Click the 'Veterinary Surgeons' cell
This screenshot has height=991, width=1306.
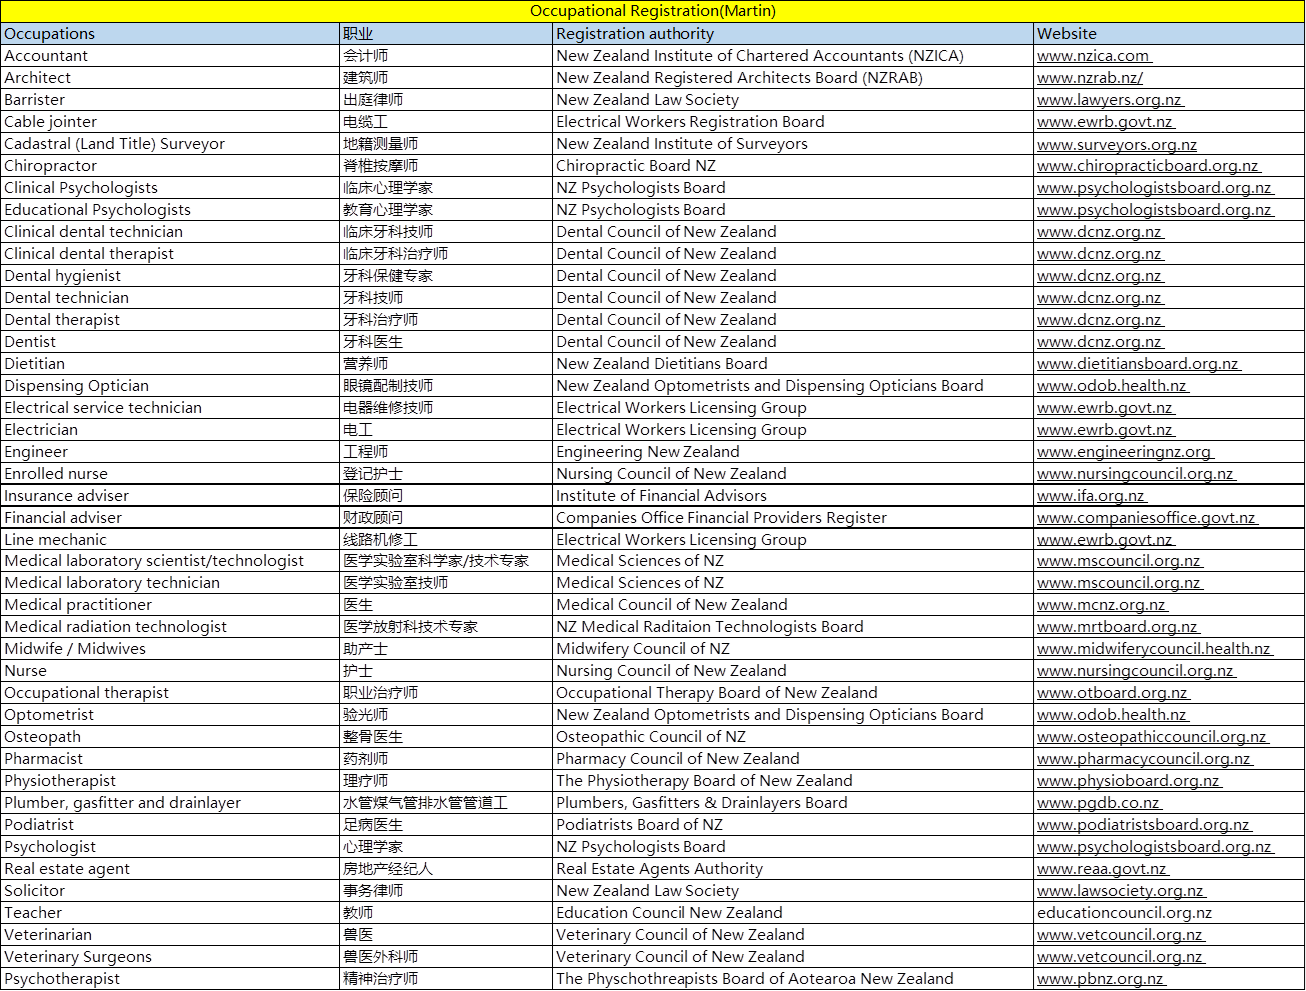coord(171,957)
